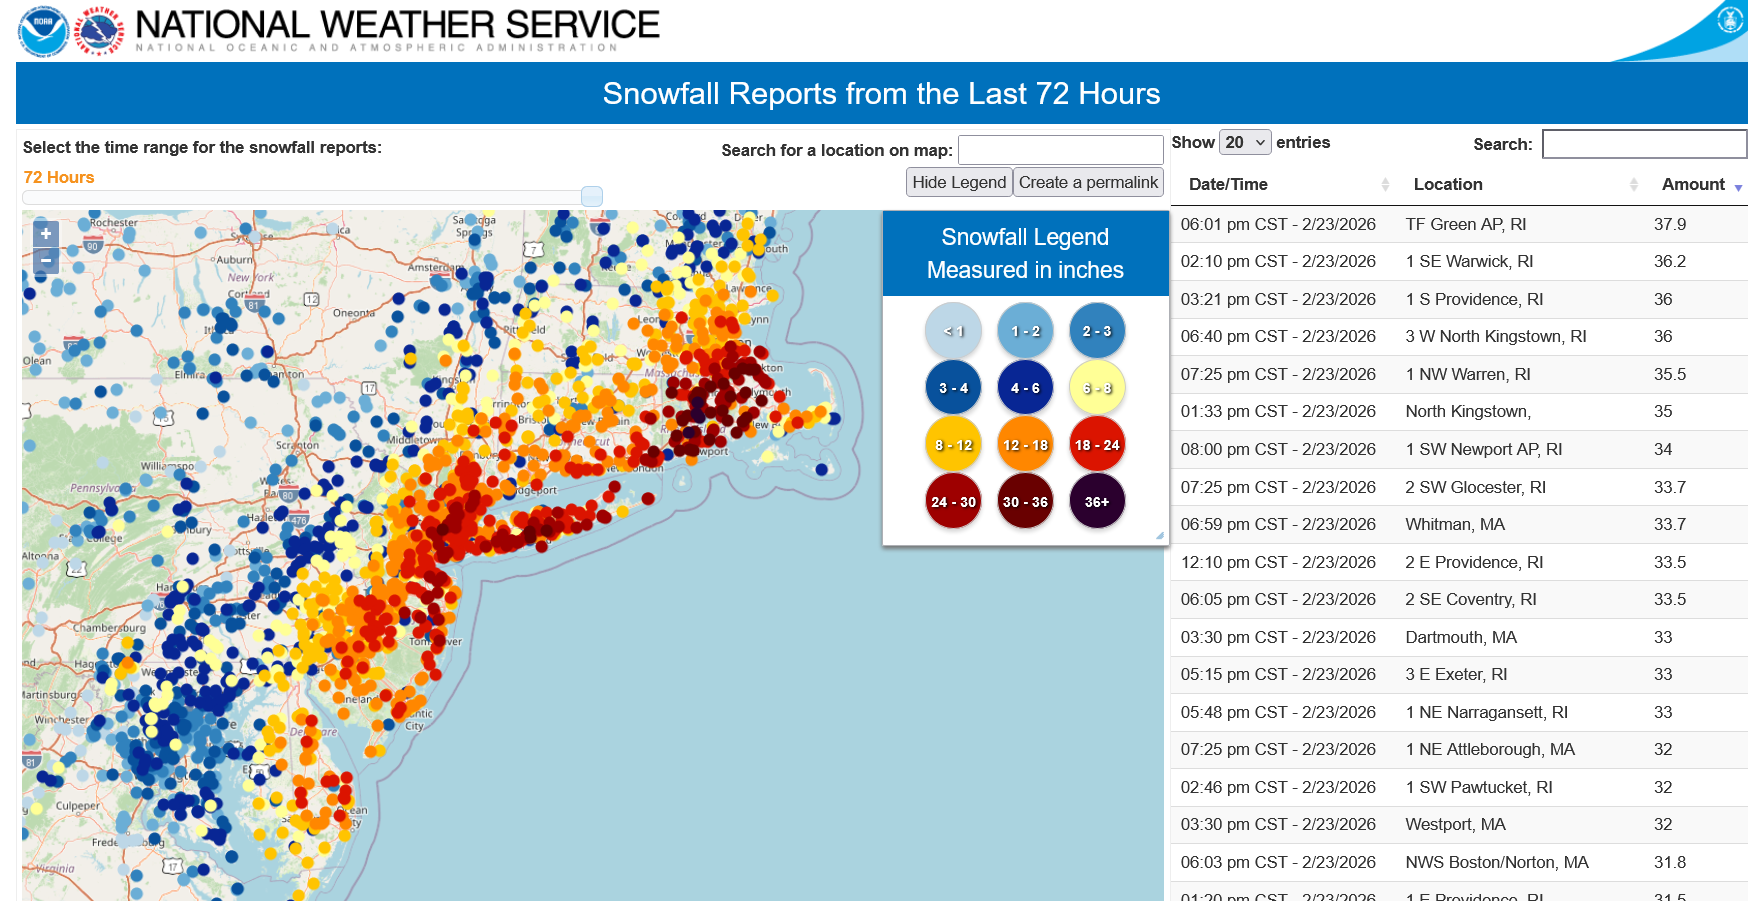Image resolution: width=1764 pixels, height=901 pixels.
Task: Open the Show entries dropdown
Action: pyautogui.click(x=1245, y=143)
